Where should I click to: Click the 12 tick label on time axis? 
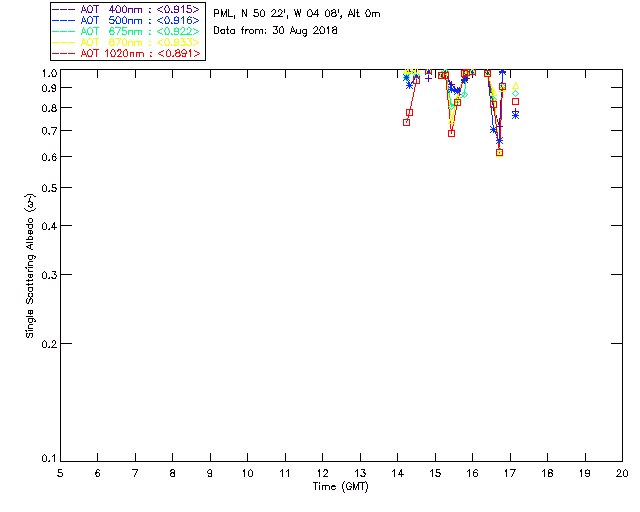[x=322, y=473]
